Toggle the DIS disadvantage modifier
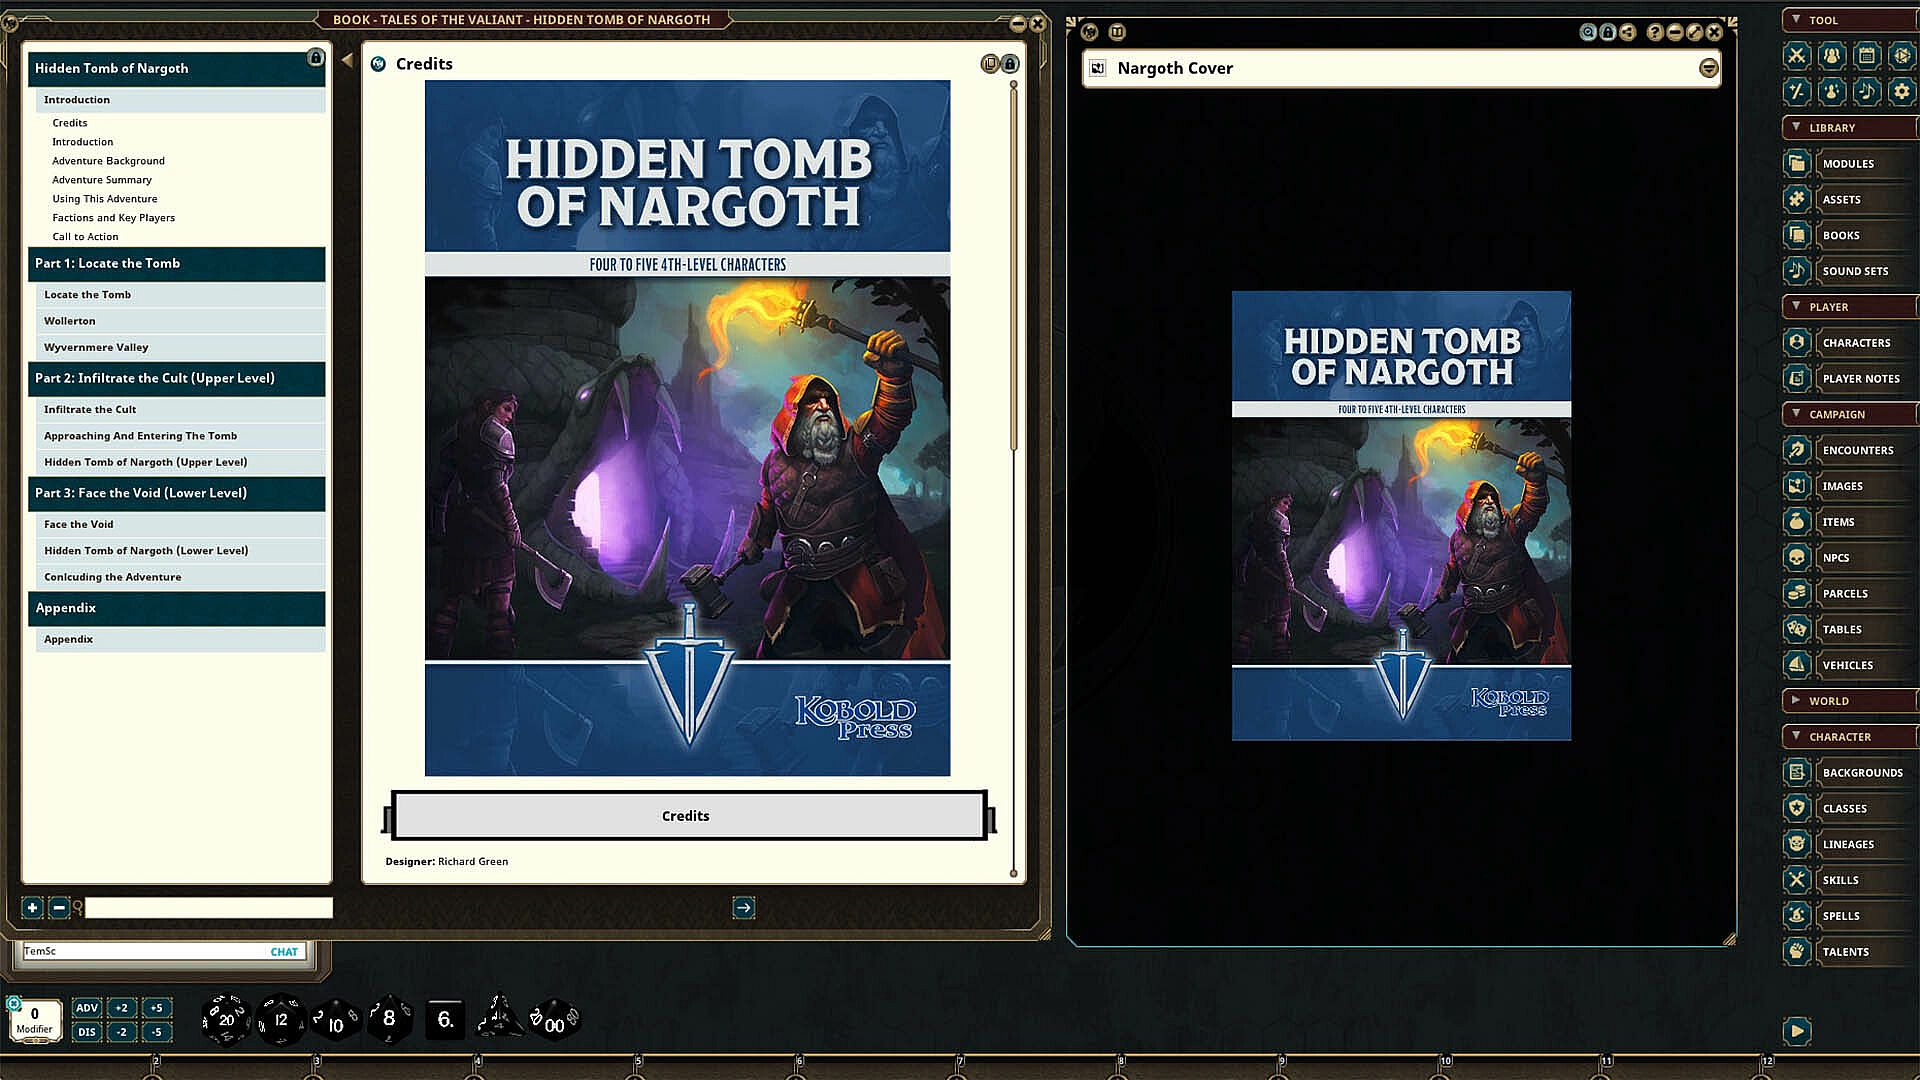 coord(87,1032)
